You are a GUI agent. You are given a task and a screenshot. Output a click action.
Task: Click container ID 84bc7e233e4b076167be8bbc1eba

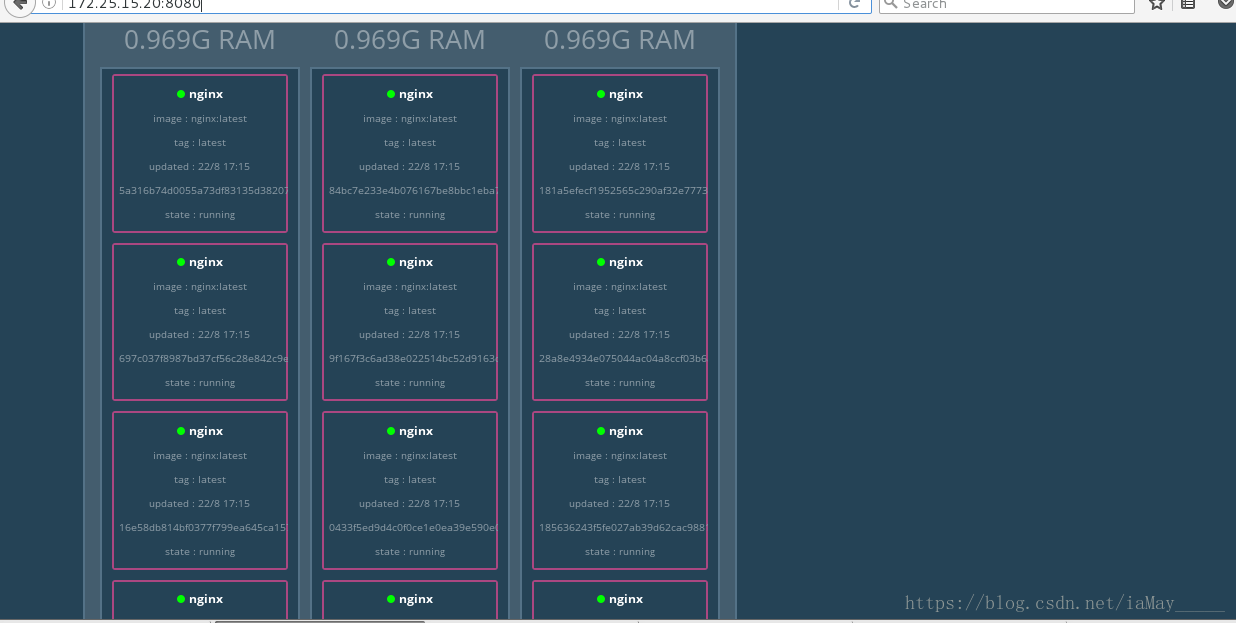coord(412,190)
